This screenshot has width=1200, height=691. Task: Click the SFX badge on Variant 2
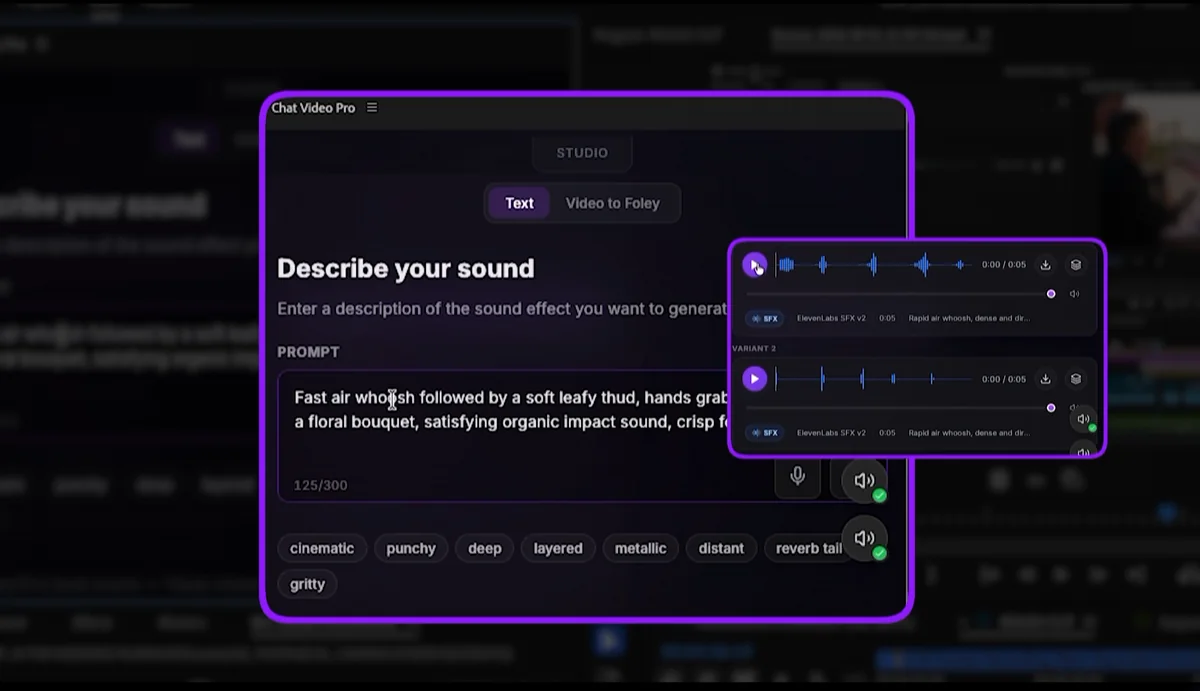(x=764, y=433)
